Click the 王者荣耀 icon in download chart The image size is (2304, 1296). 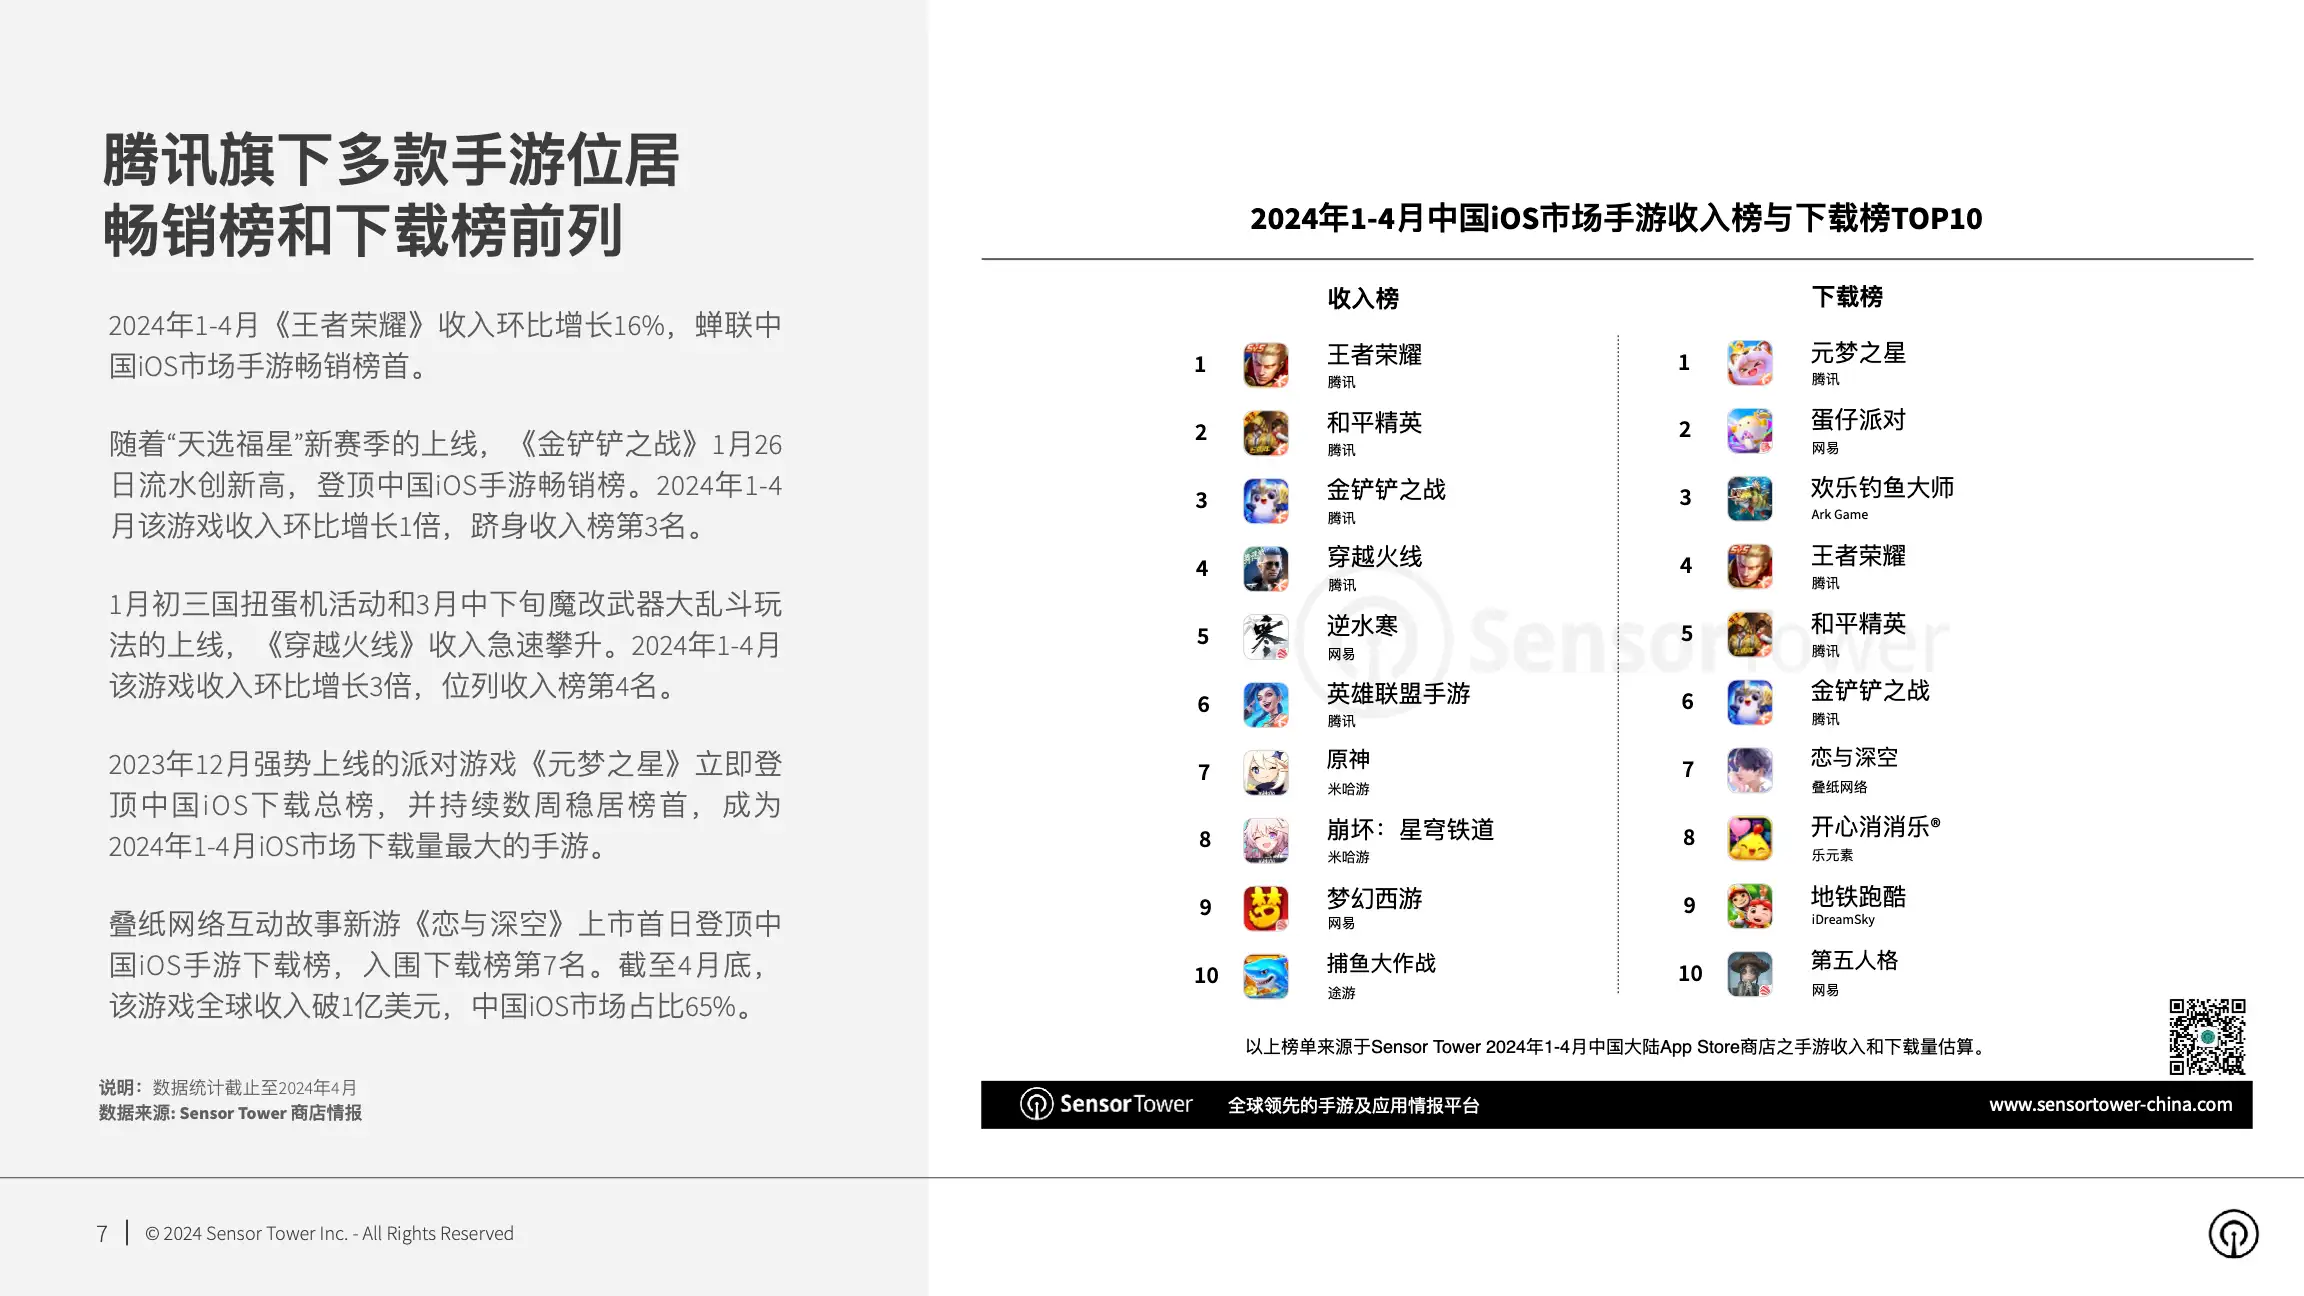pos(1749,566)
